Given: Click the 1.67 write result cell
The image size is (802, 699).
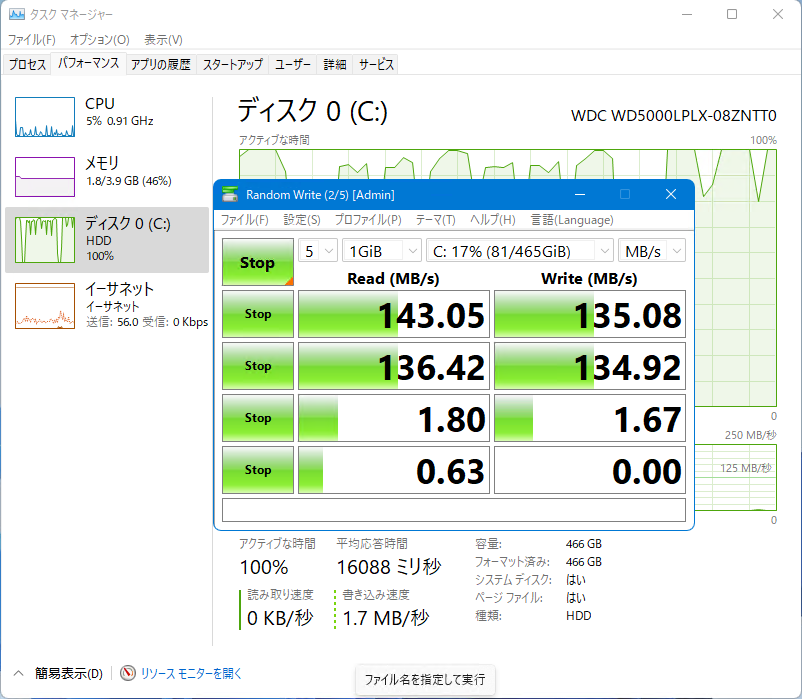Looking at the screenshot, I should 590,418.
